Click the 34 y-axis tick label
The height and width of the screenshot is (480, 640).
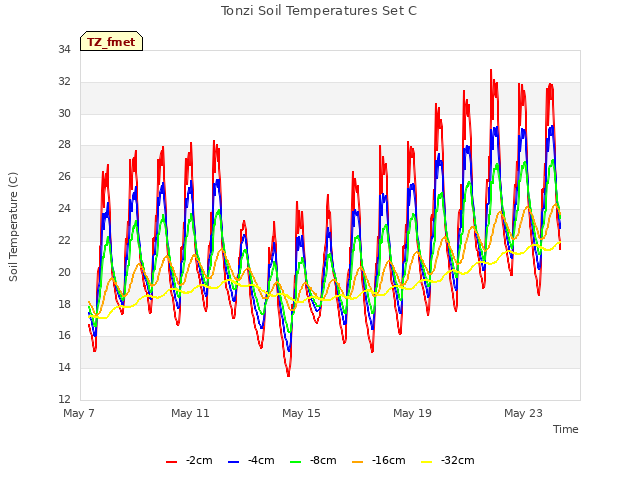64,50
